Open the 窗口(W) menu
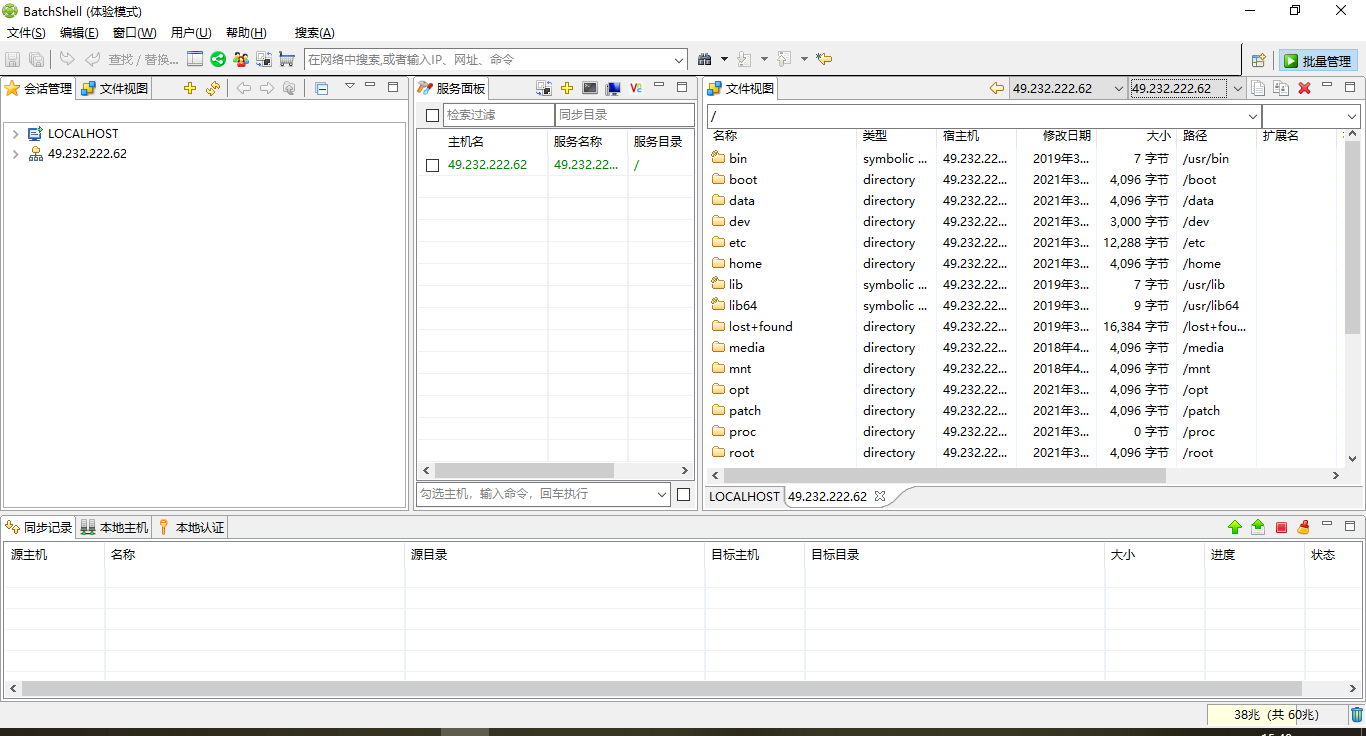 134,33
